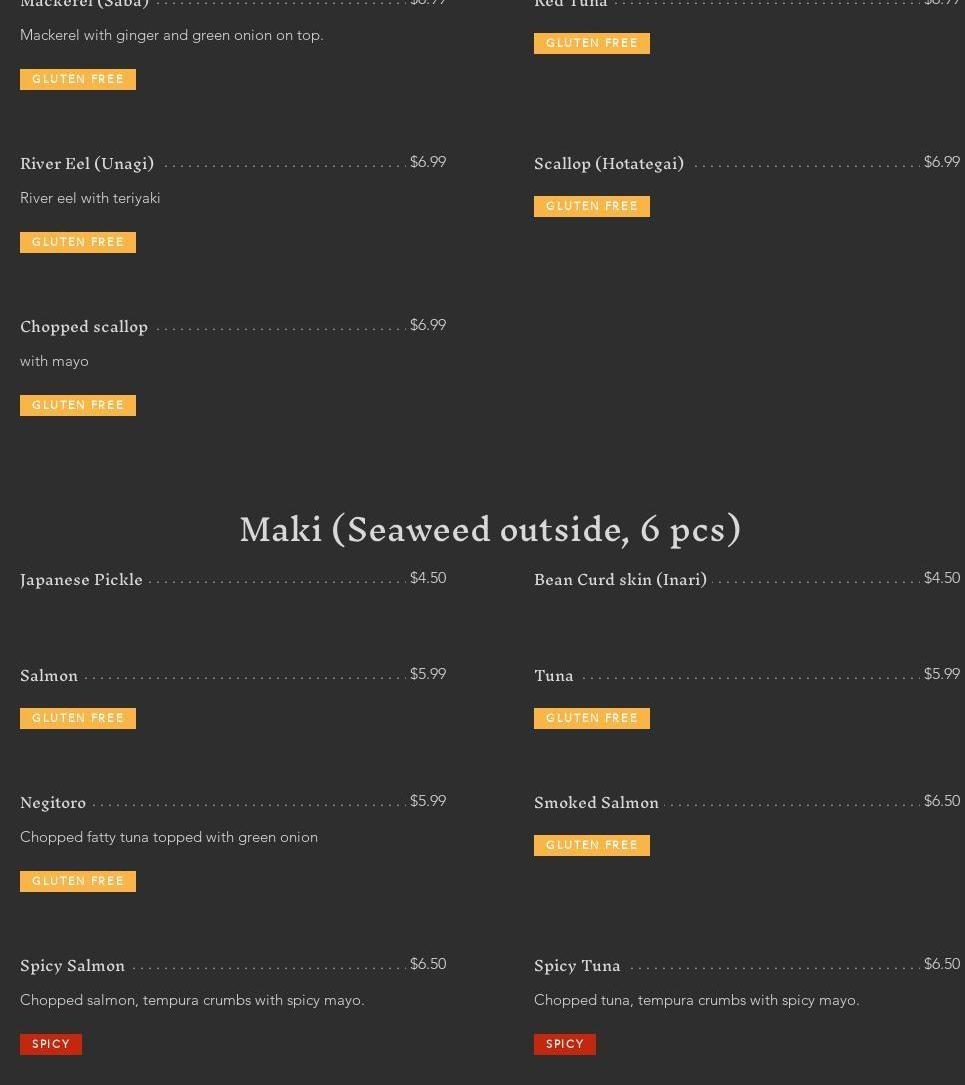This screenshot has width=965, height=1085.
Task: Click the Spicy Tuna item title
Action: [577, 965]
